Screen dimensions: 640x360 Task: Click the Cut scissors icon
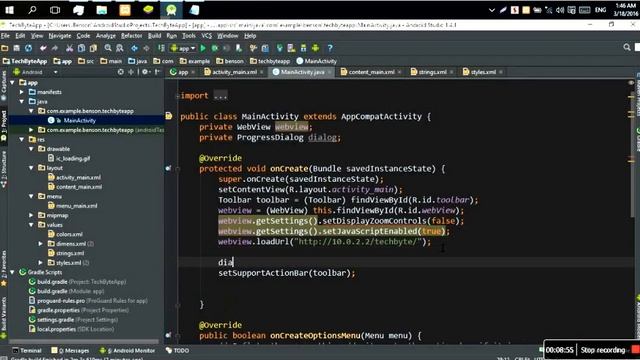(x=69, y=48)
